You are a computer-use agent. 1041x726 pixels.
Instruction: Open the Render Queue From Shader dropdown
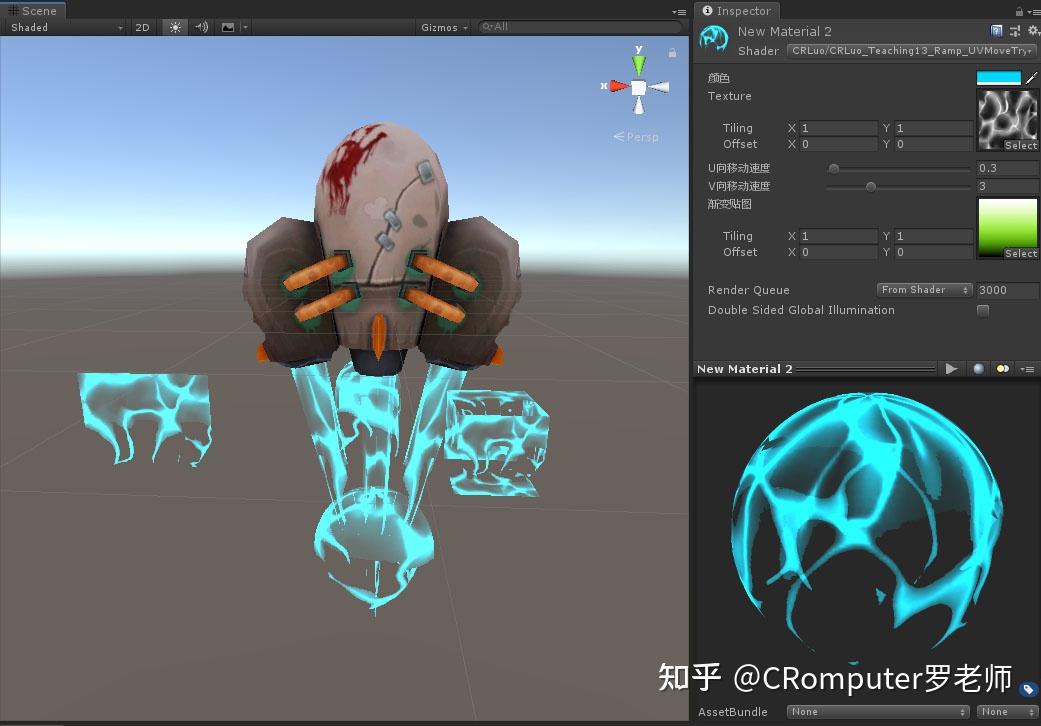(923, 289)
